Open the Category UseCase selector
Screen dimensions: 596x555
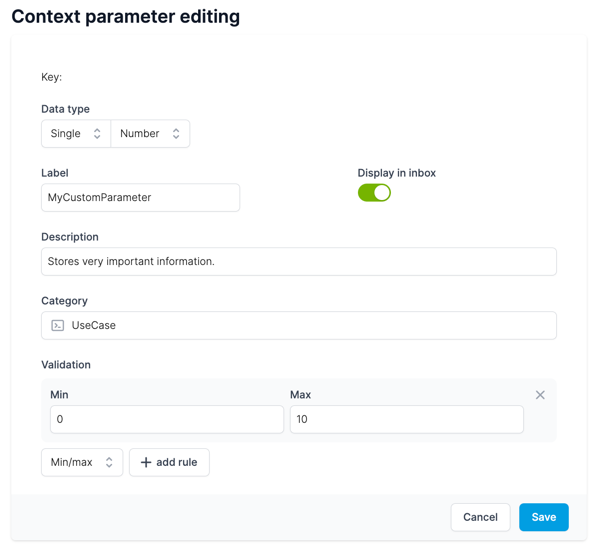click(299, 325)
